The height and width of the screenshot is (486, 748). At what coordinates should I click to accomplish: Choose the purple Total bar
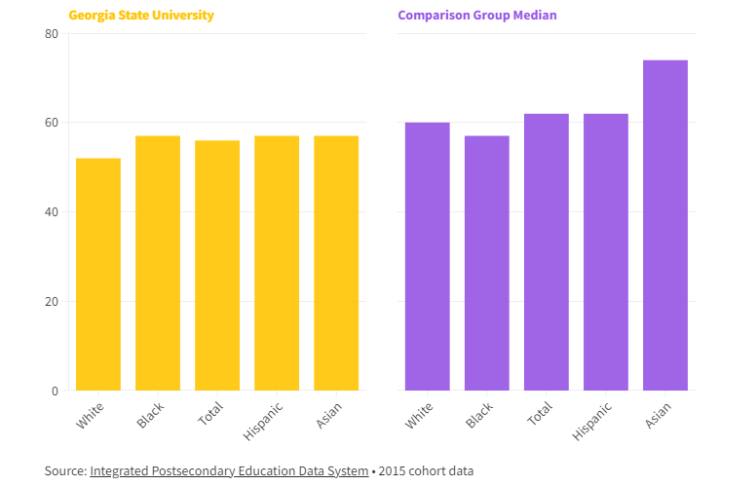coord(546,252)
